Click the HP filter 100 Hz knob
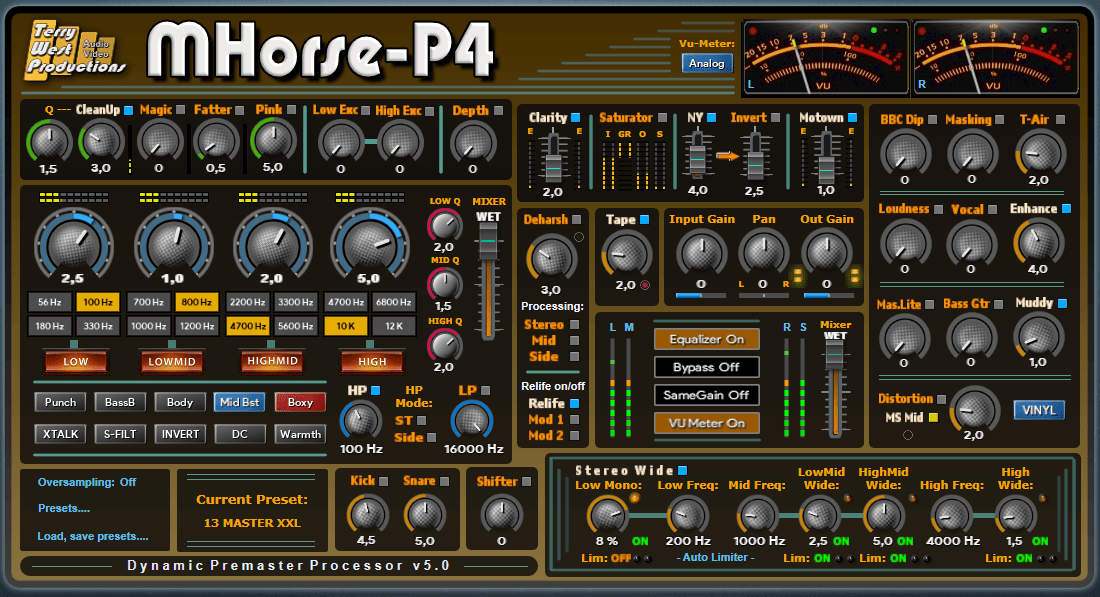The height and width of the screenshot is (597, 1100). coord(361,420)
